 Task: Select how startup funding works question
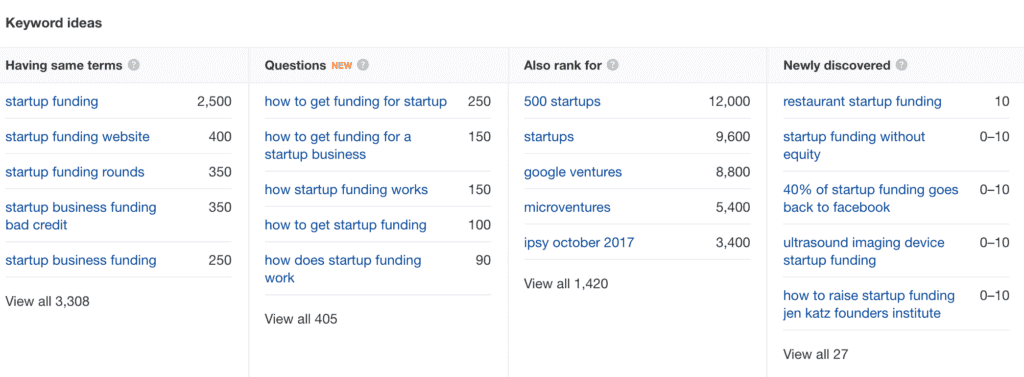346,189
